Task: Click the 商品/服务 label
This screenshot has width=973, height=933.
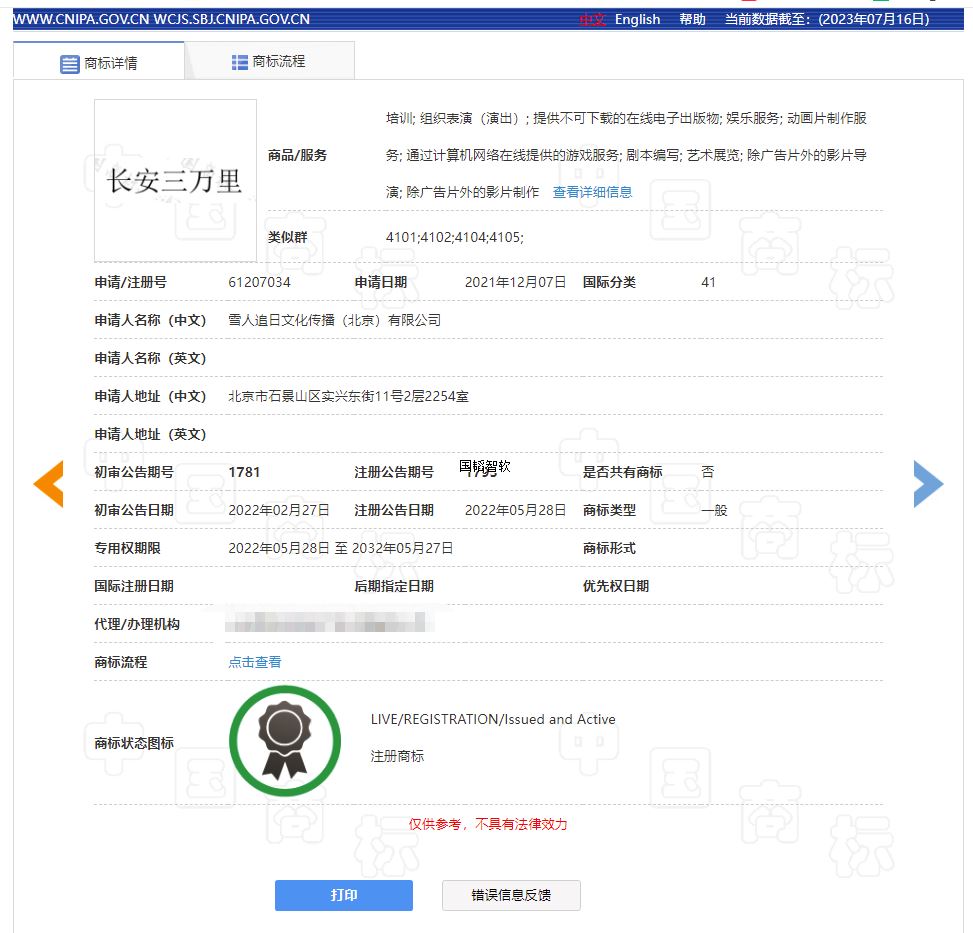Action: pyautogui.click(x=297, y=155)
